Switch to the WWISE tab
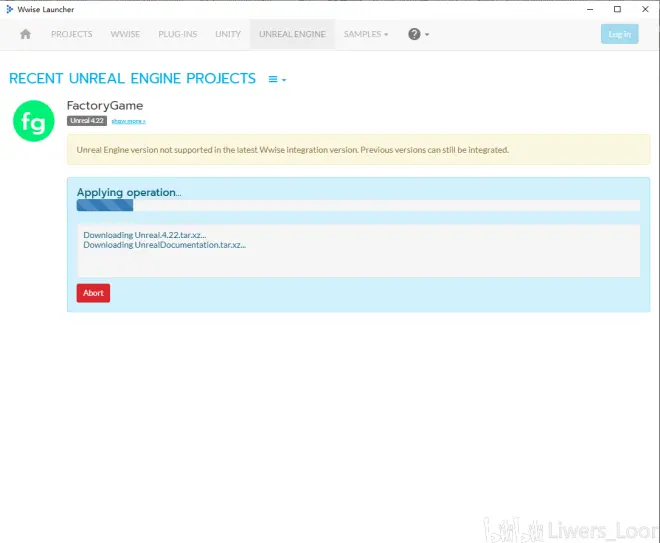 (x=125, y=34)
